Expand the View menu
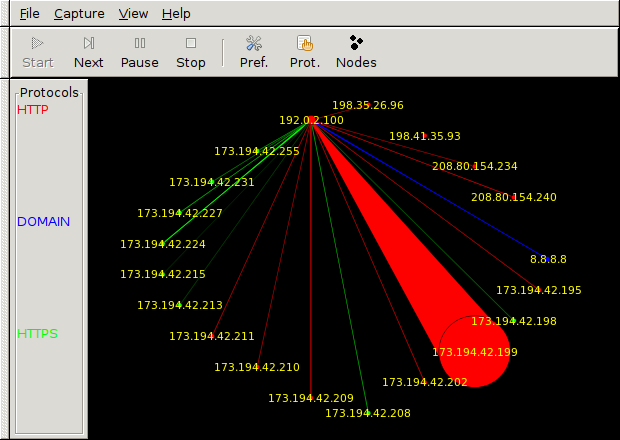Screen dimensions: 620x440 tap(133, 14)
